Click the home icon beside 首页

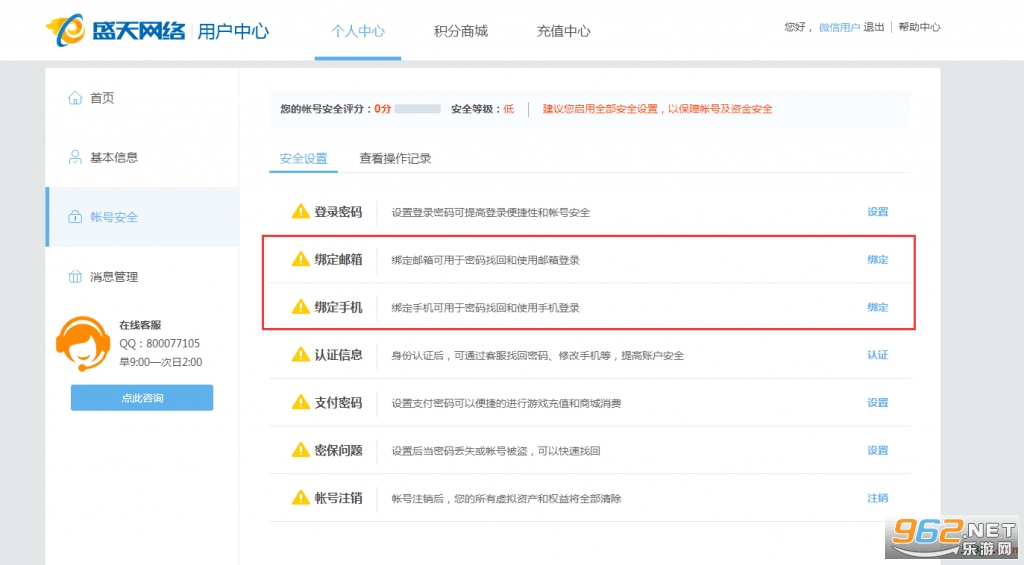75,98
